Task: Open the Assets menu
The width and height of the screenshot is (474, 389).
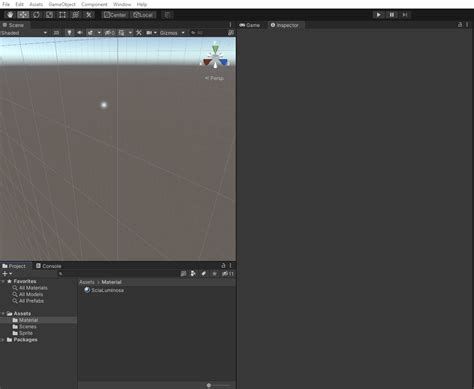Action: point(36,4)
